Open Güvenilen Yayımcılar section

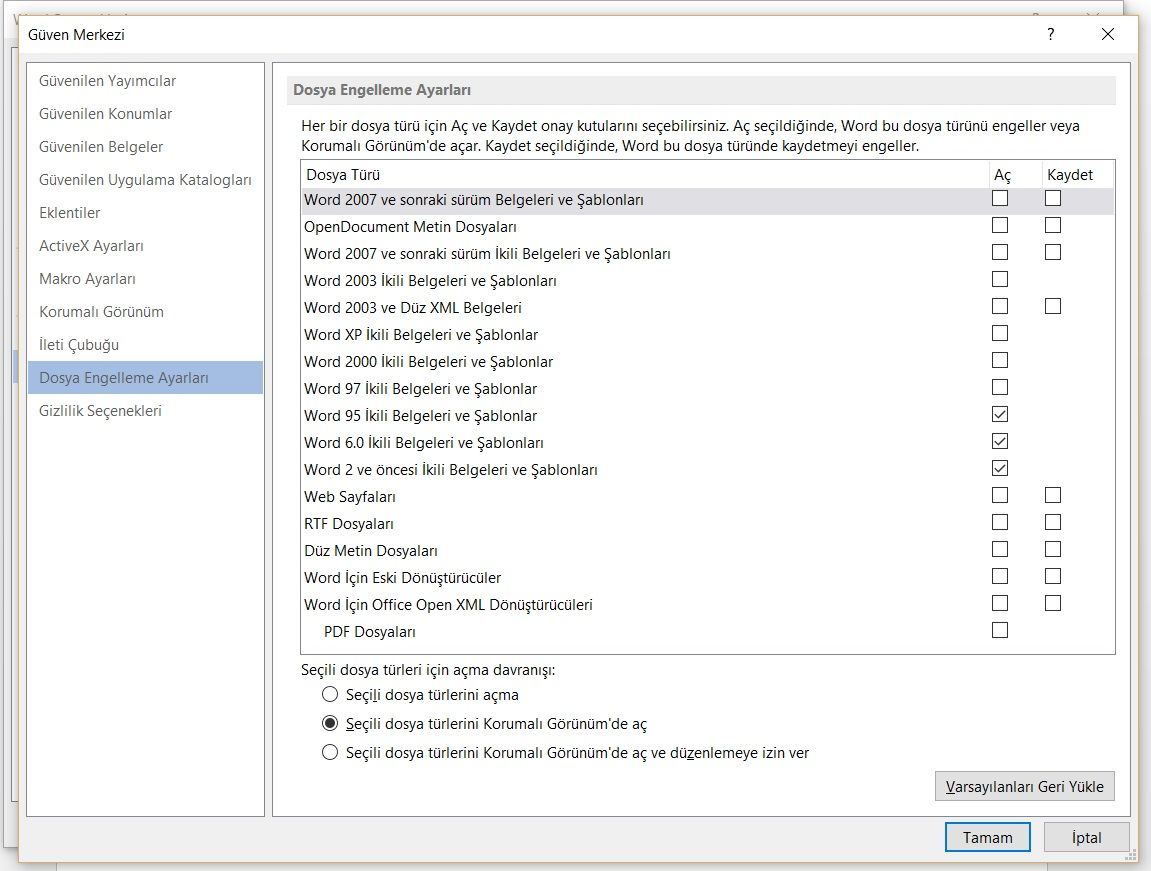(107, 81)
